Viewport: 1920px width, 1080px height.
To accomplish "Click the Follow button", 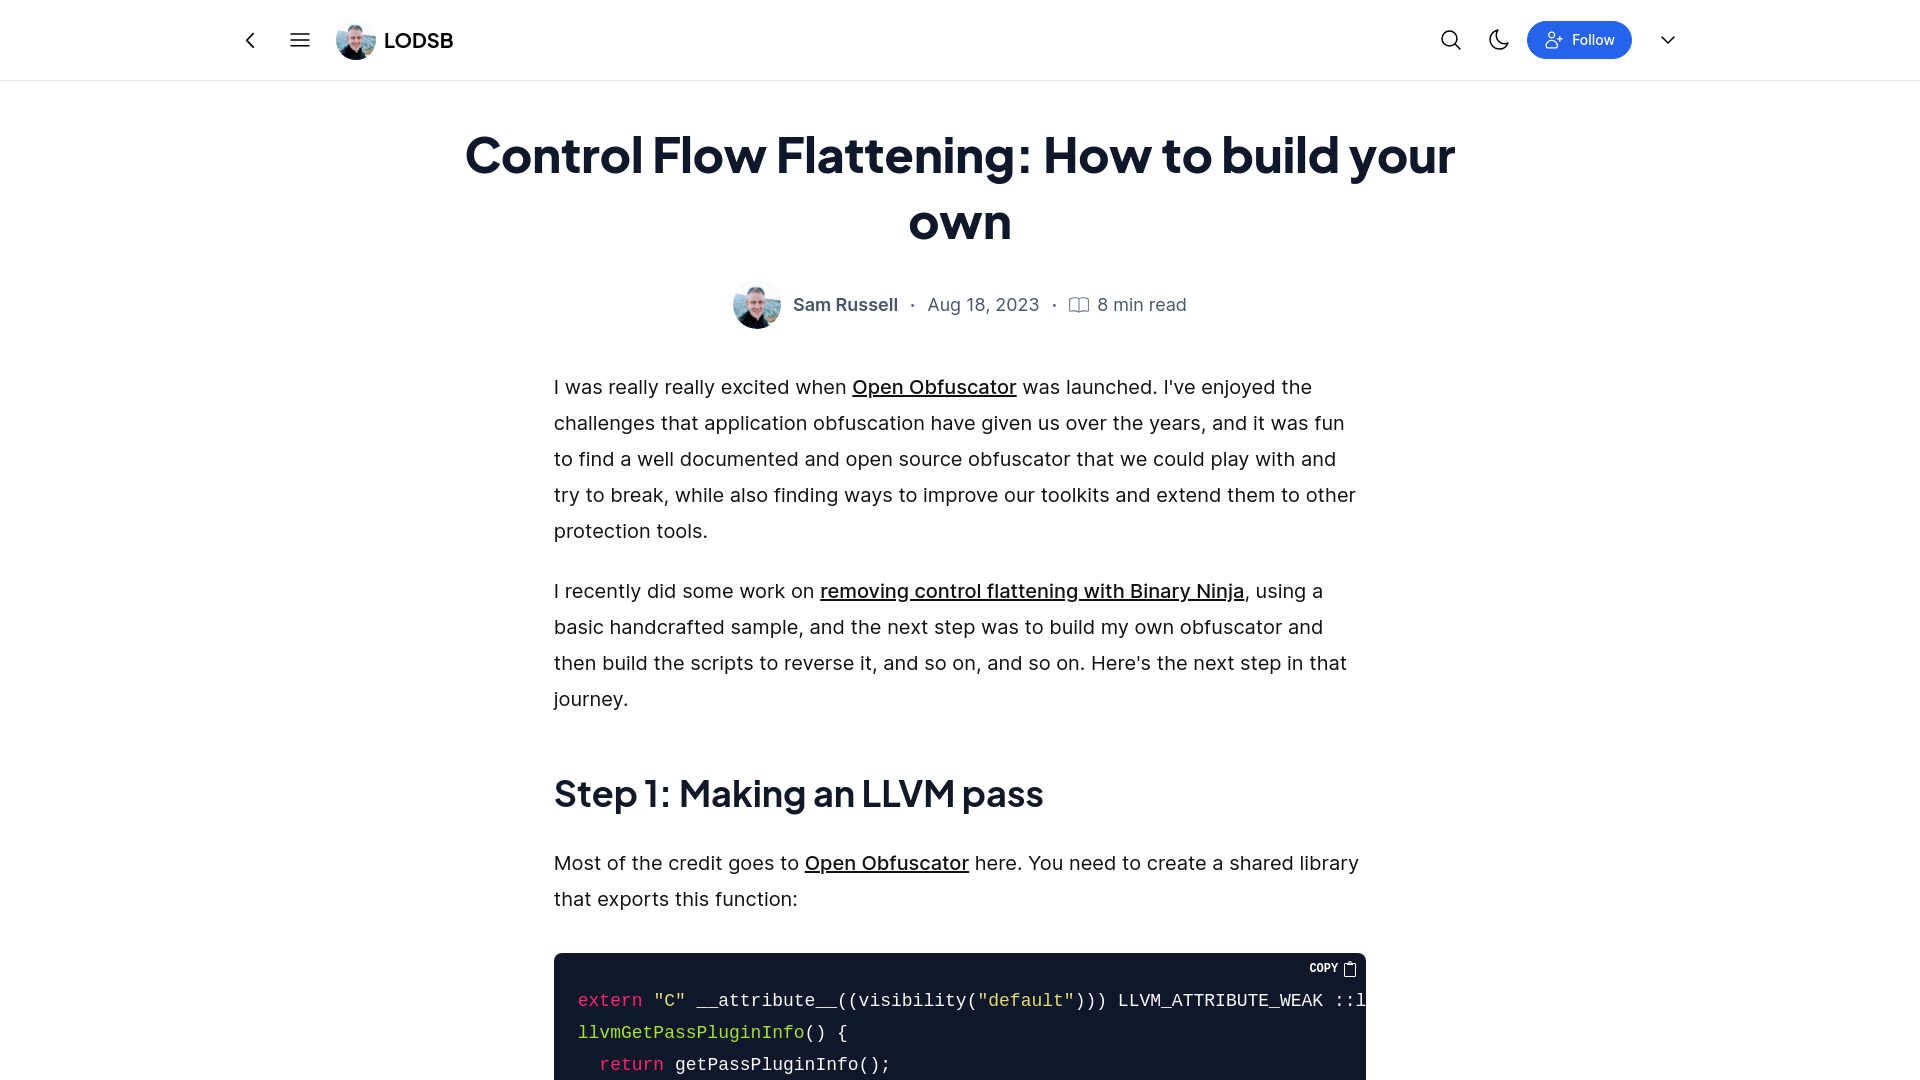I will click(x=1578, y=40).
